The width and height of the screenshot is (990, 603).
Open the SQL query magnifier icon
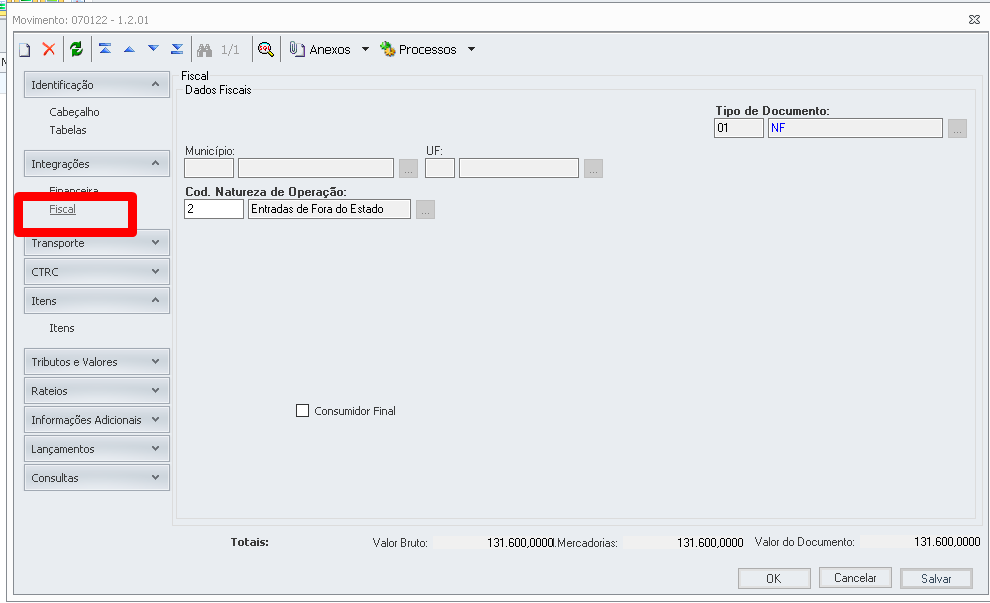pyautogui.click(x=266, y=49)
